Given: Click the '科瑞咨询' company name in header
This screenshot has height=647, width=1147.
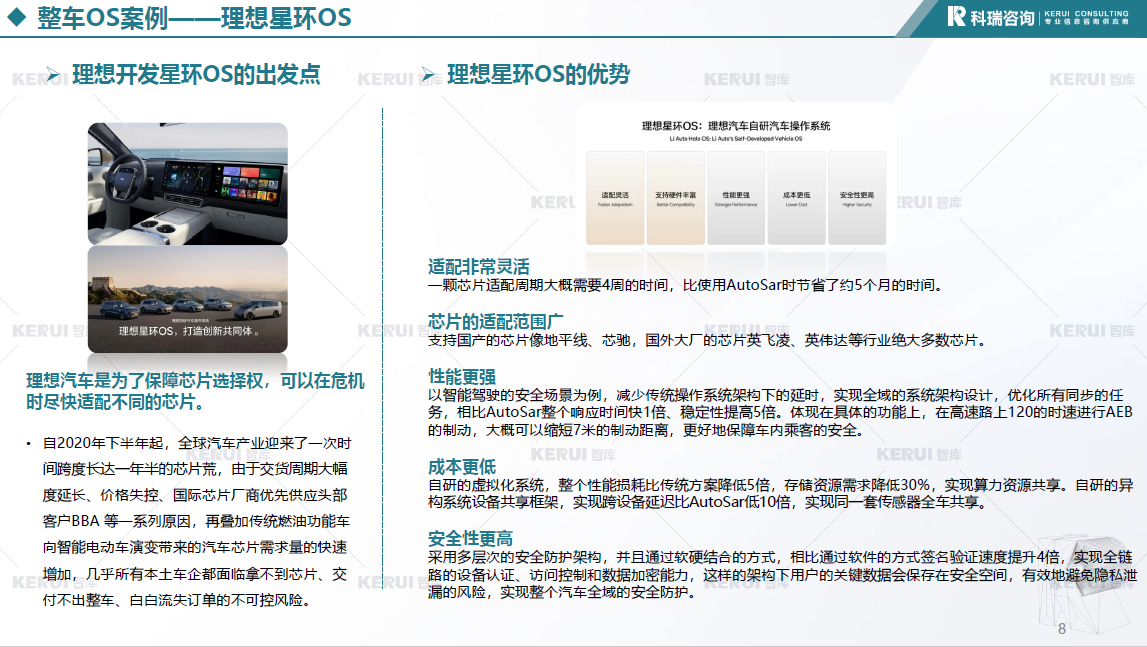Looking at the screenshot, I should (x=1002, y=18).
